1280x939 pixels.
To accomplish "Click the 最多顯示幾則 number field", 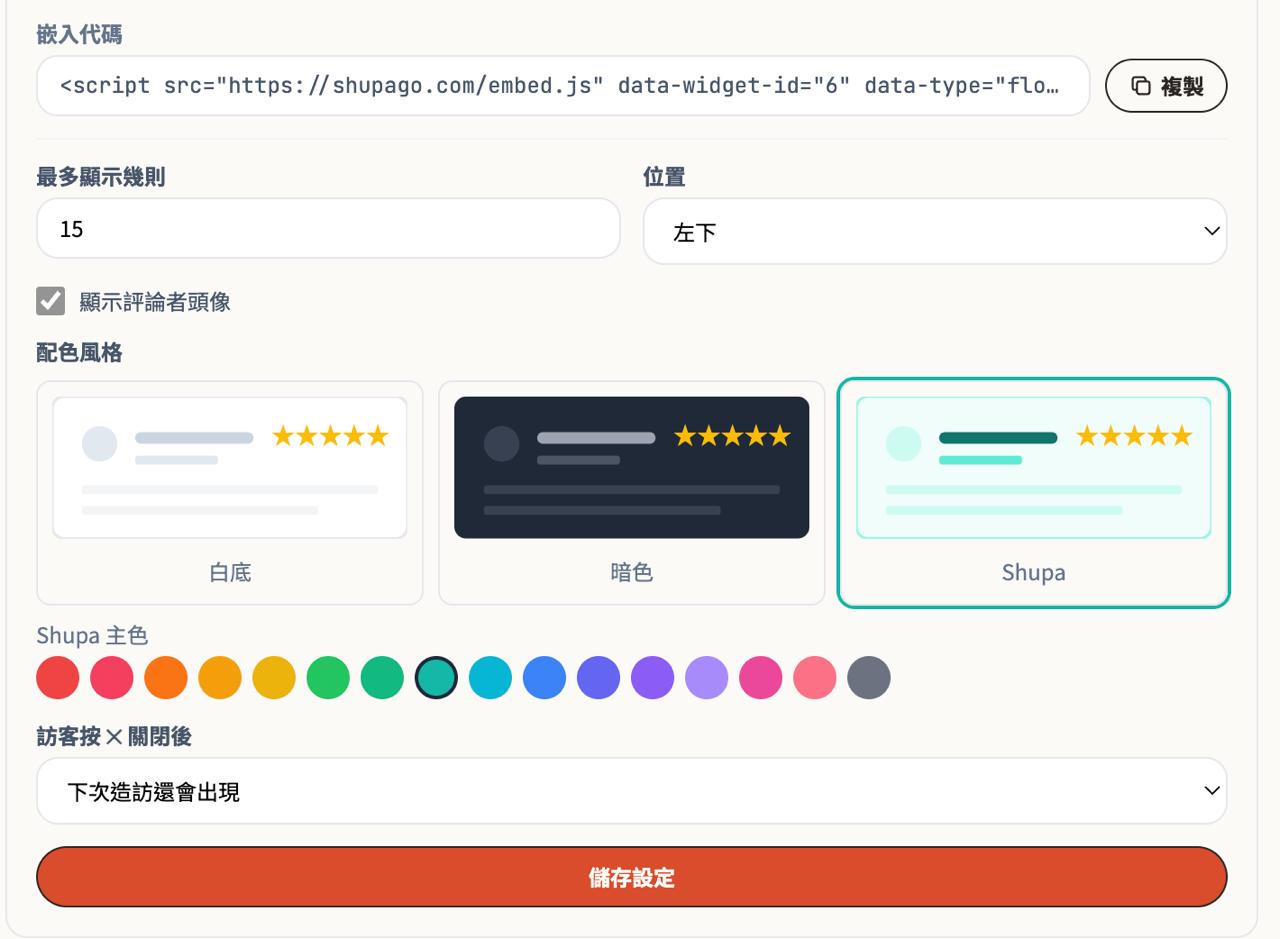I will [328, 229].
